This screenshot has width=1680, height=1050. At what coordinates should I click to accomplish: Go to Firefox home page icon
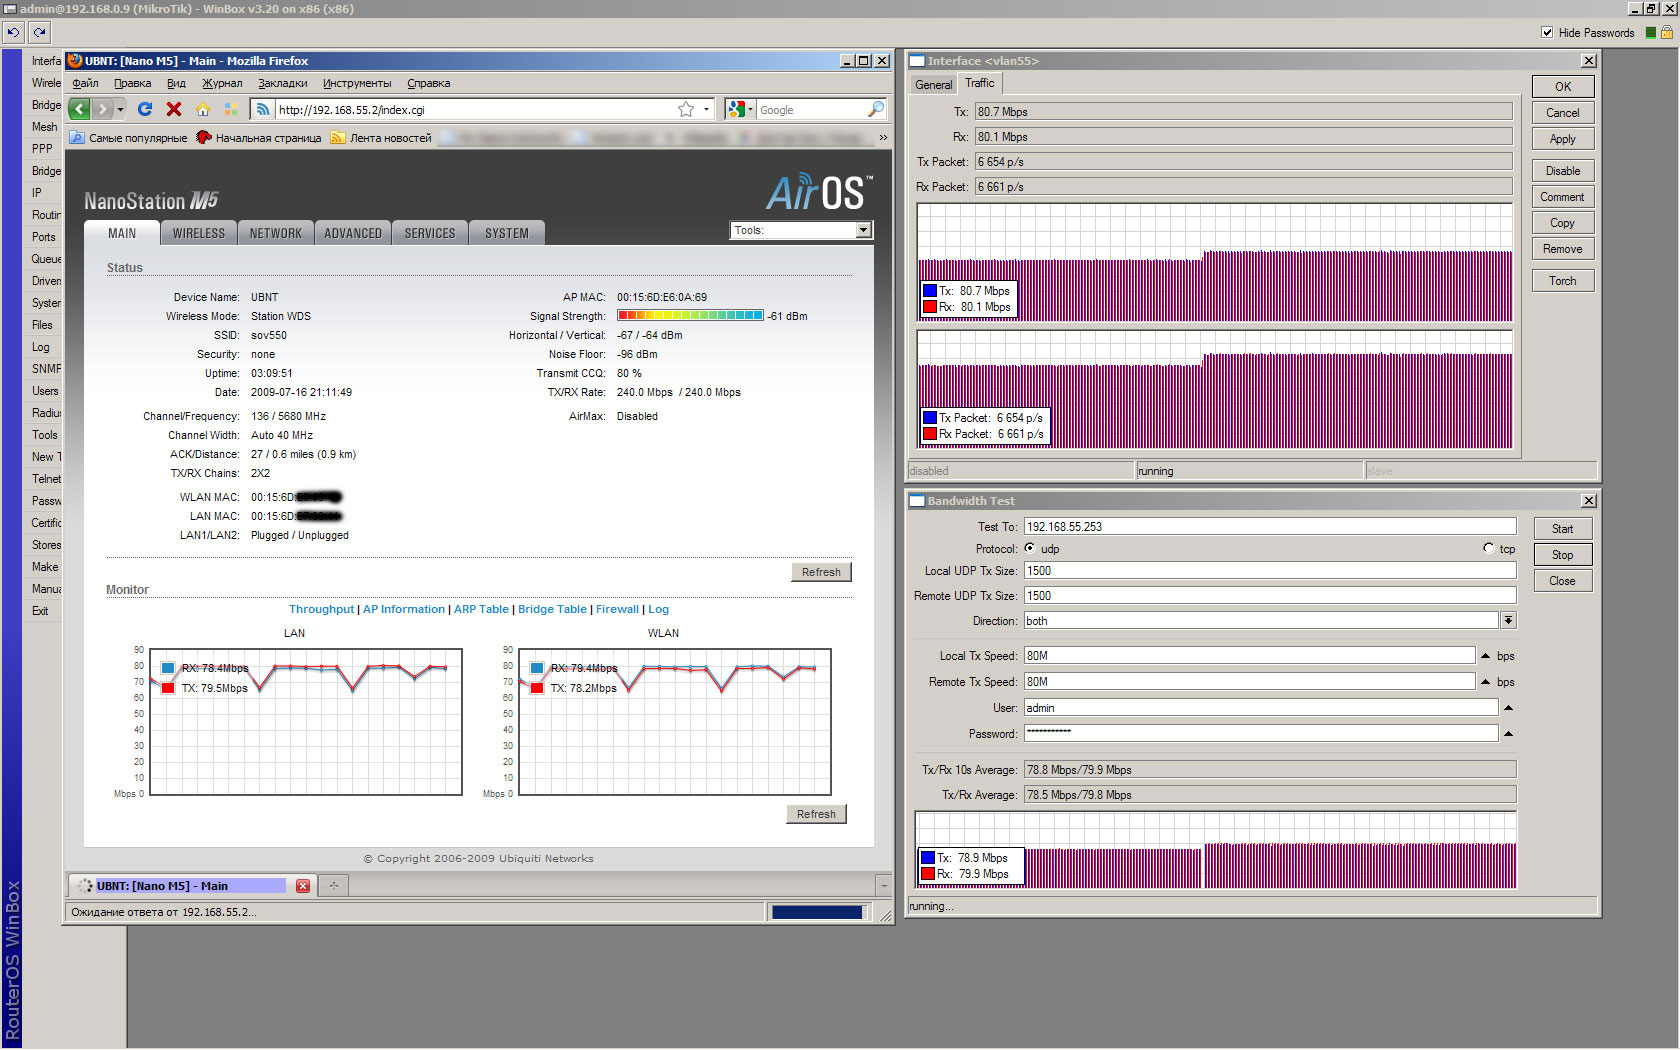[x=203, y=109]
